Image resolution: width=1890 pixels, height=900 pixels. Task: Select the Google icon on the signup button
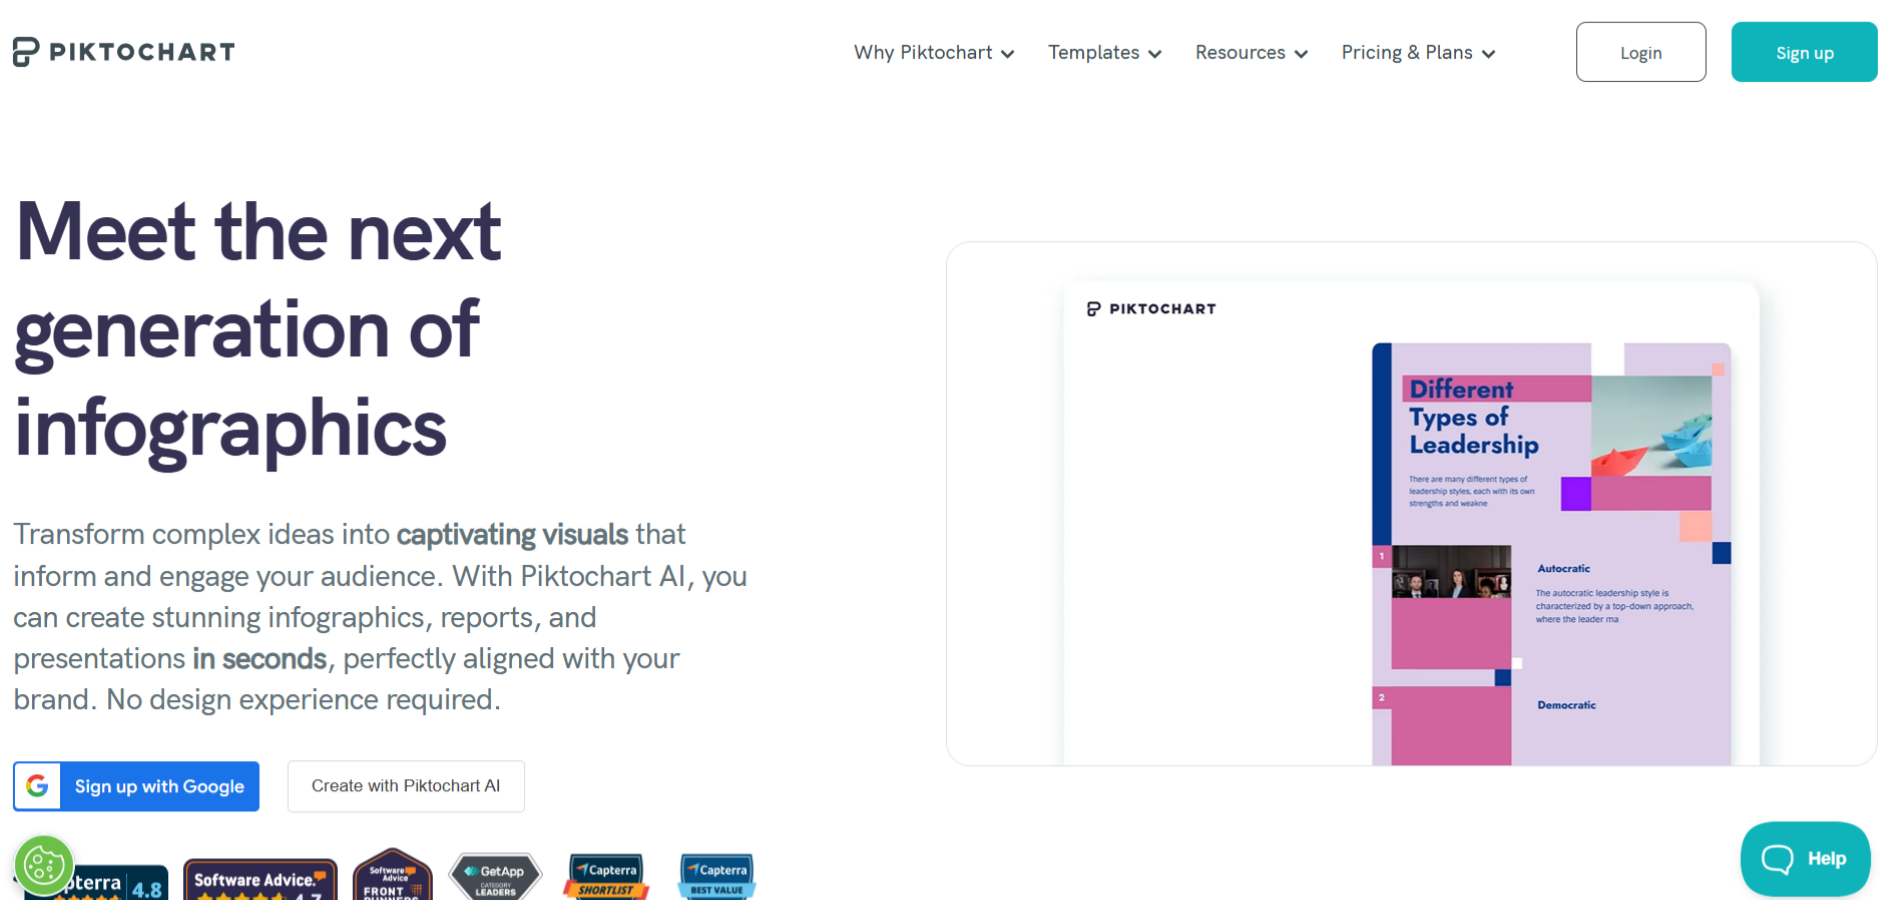point(38,786)
